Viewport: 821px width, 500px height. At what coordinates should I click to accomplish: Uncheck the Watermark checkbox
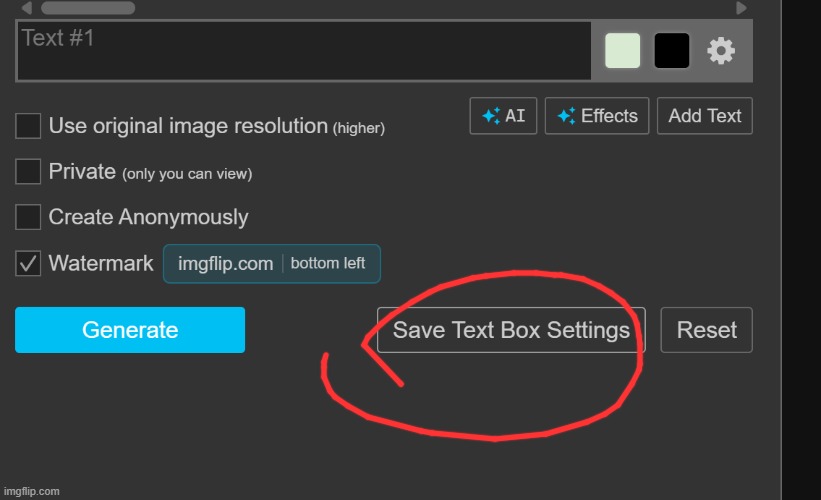pos(28,264)
